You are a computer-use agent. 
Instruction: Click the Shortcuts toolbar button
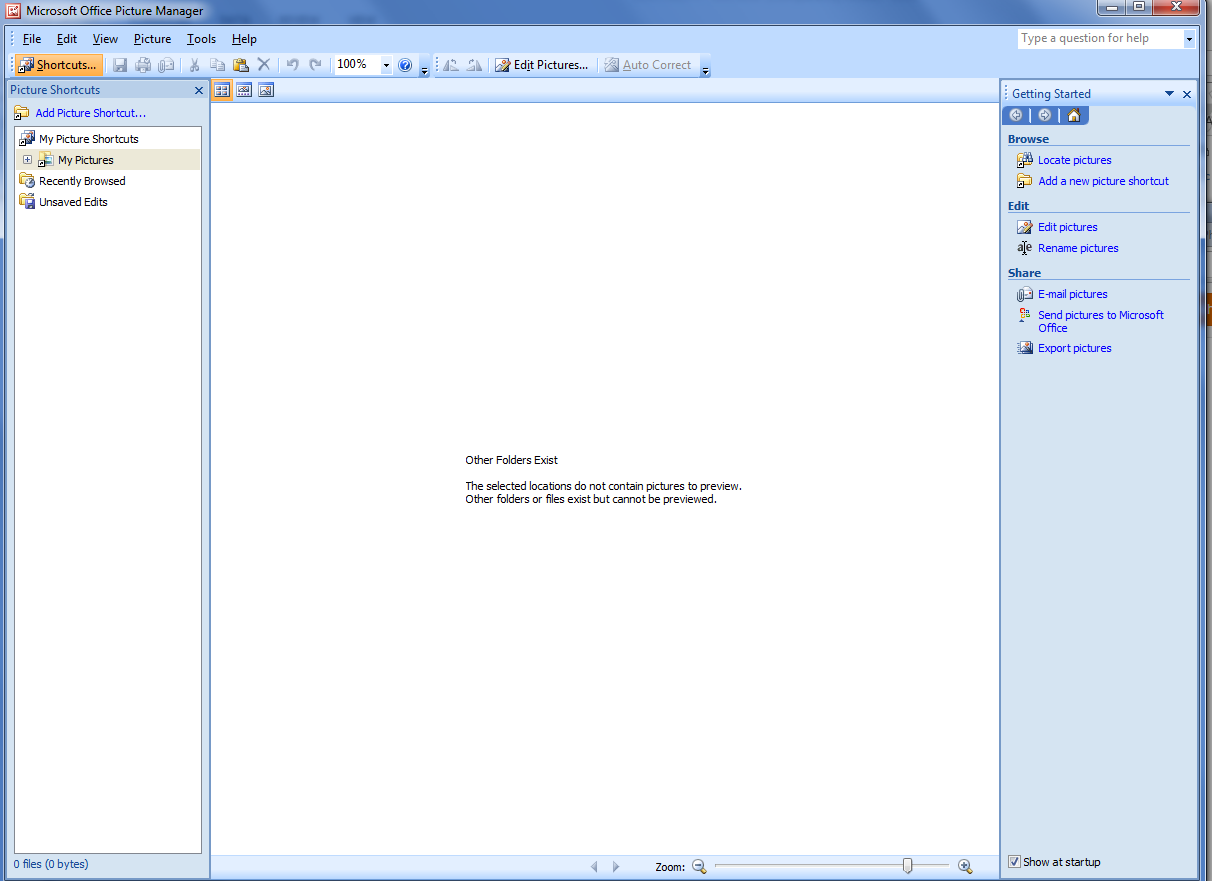58,64
